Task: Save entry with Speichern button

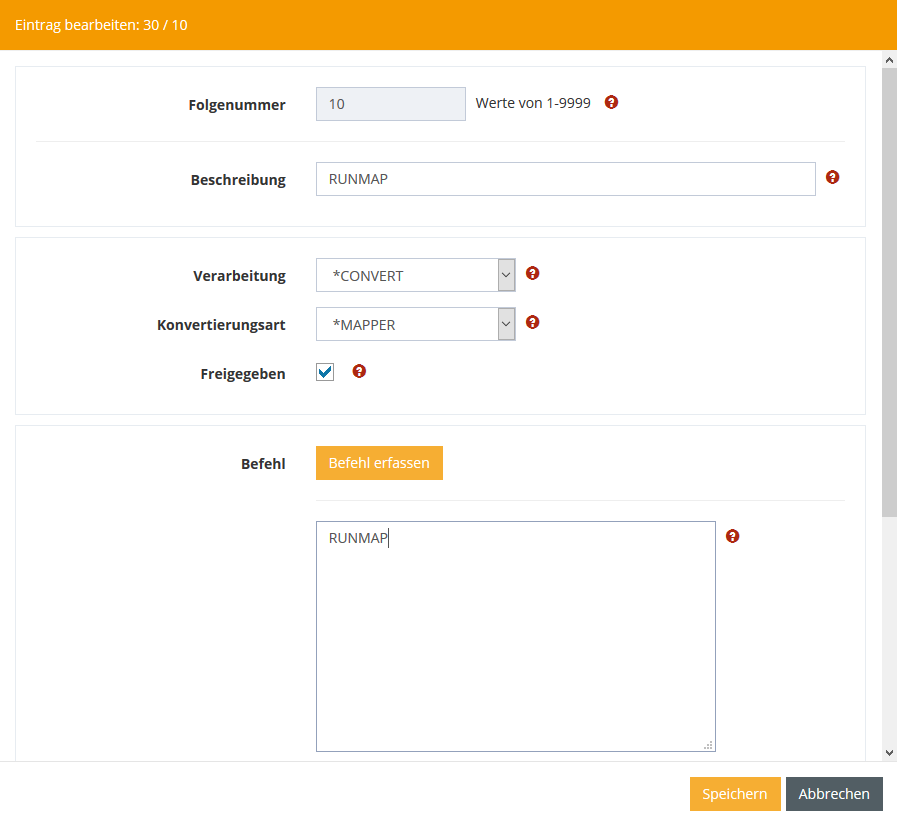Action: click(735, 794)
